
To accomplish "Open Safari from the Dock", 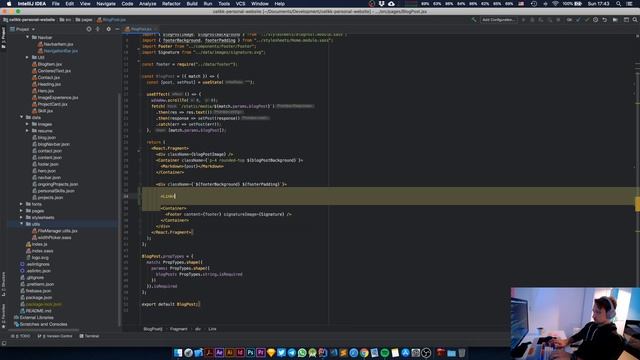I will click(354, 353).
